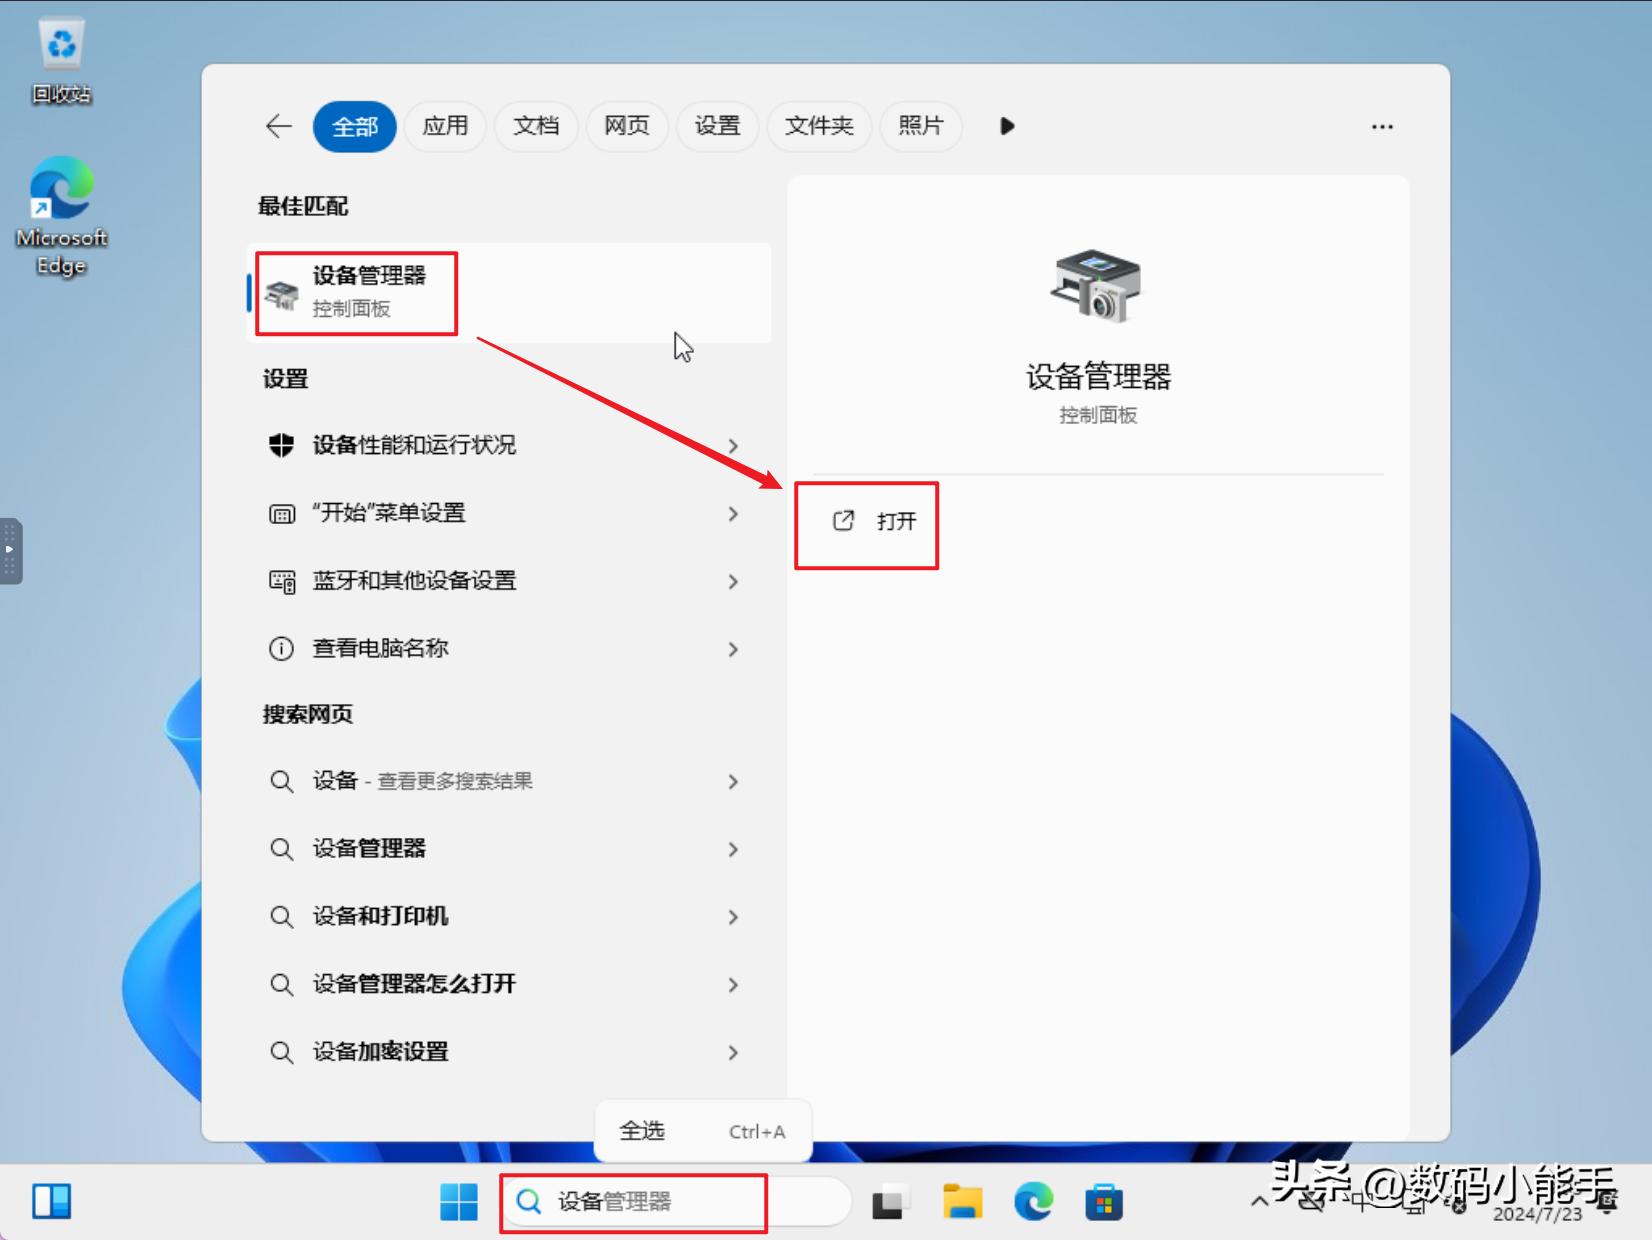Image resolution: width=1652 pixels, height=1240 pixels.
Task: Open the best match 设备管理器 result
Action: (x=509, y=293)
